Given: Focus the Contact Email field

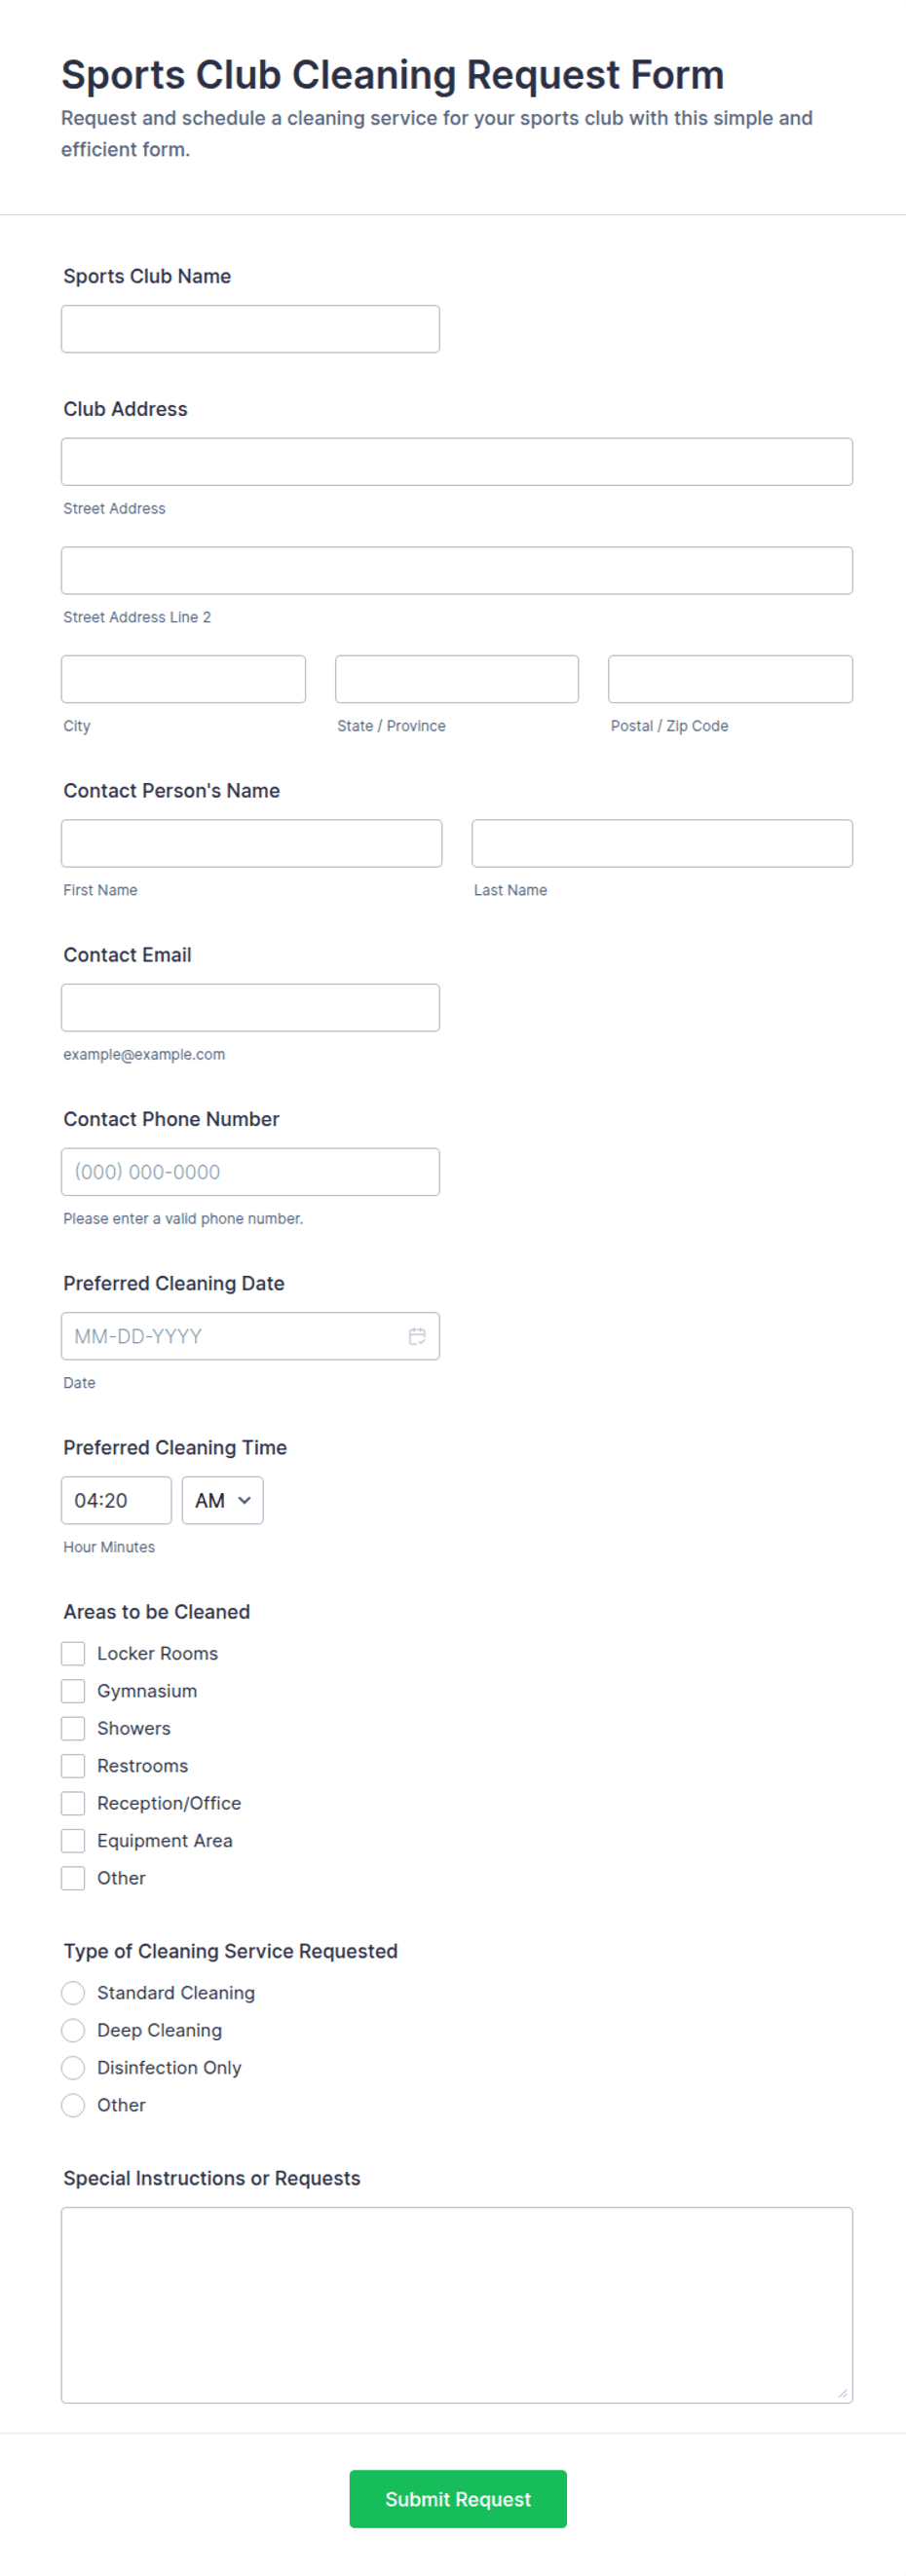Looking at the screenshot, I should (x=250, y=1008).
